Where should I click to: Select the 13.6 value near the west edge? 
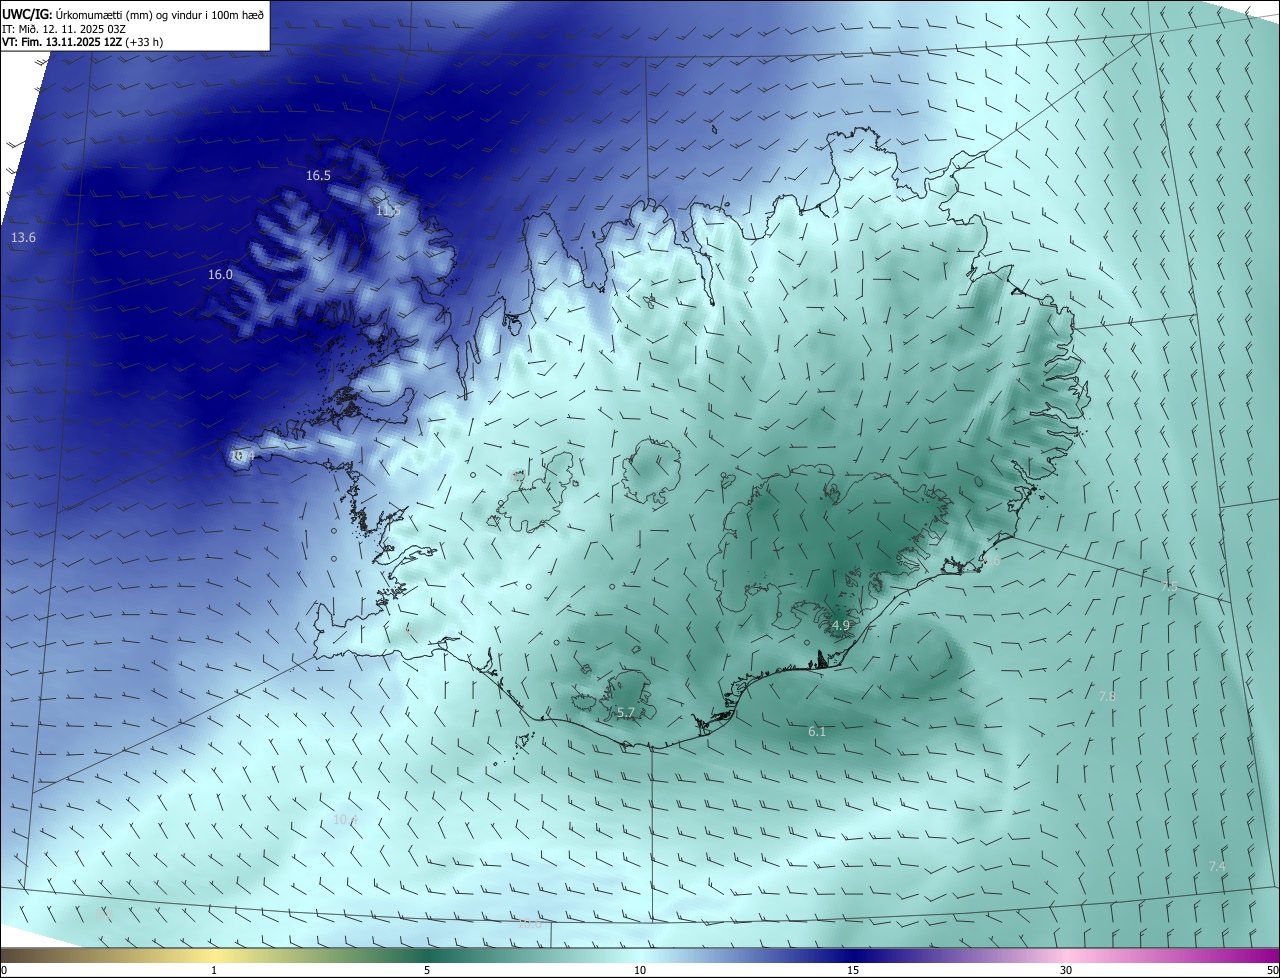pyautogui.click(x=23, y=238)
